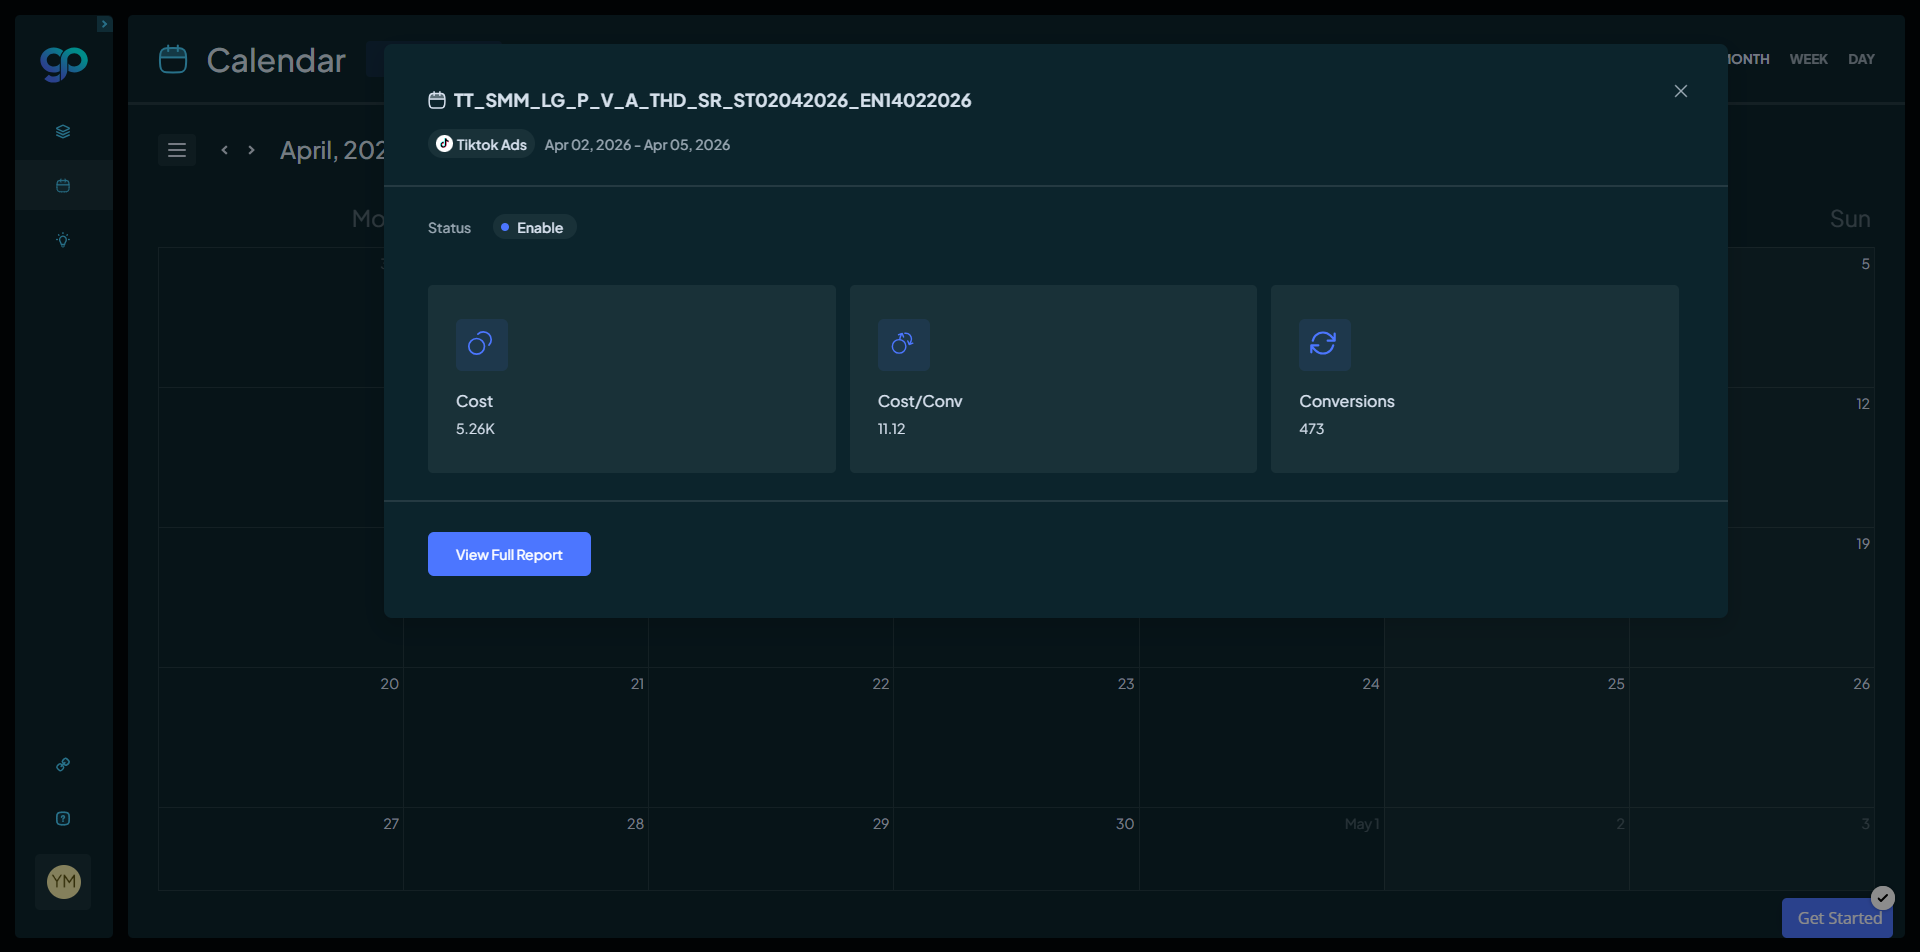1920x952 pixels.
Task: Click the checkmark badge on Get Started
Action: click(x=1883, y=897)
